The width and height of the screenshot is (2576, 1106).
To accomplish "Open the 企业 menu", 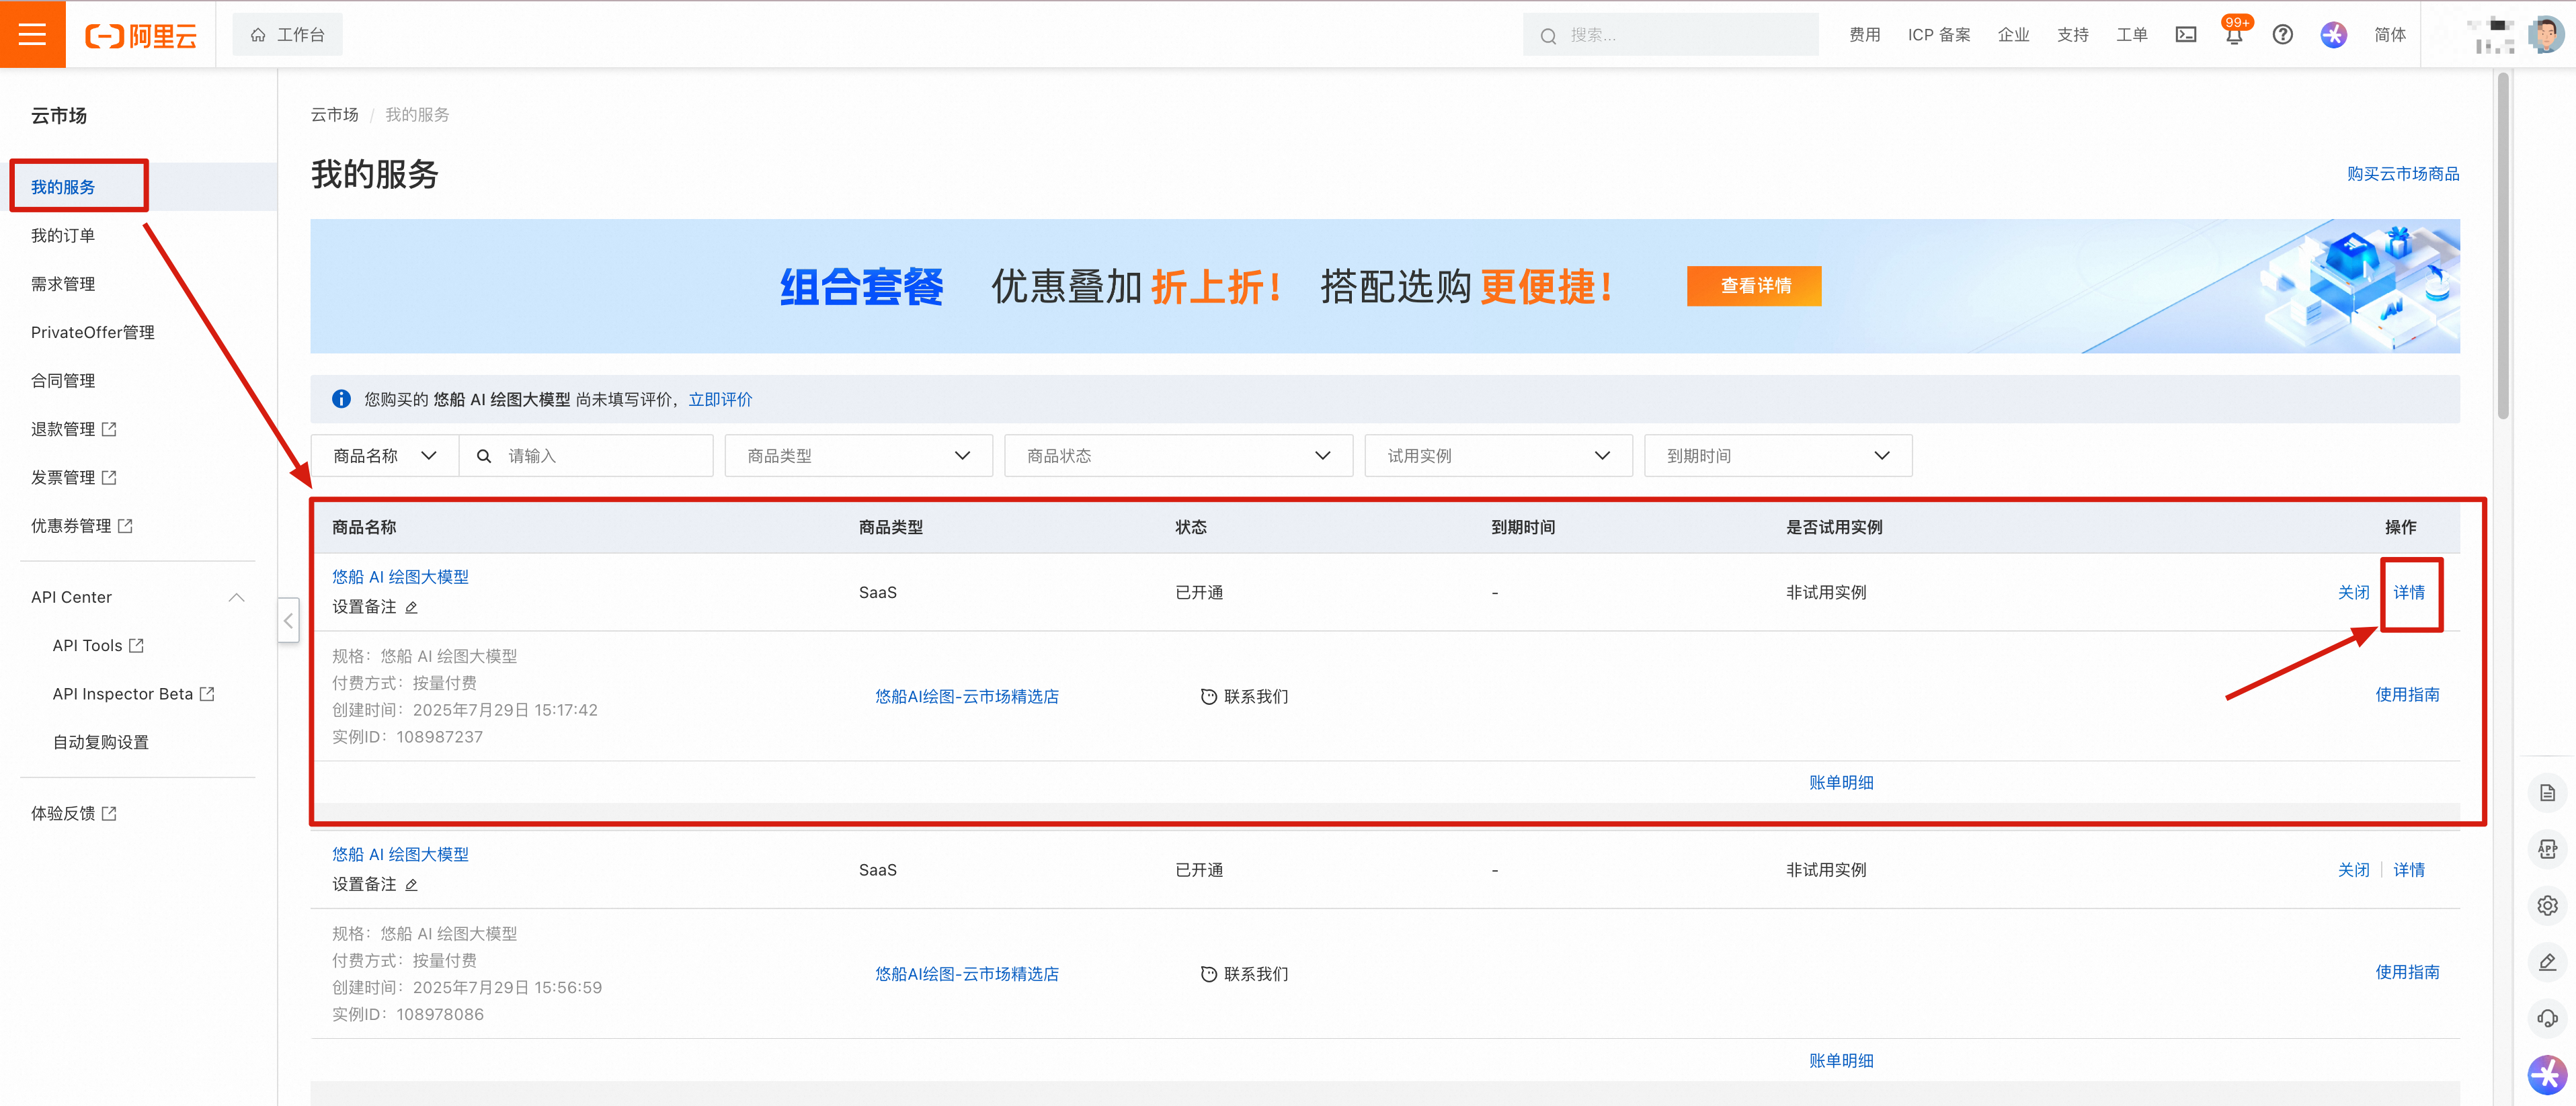I will click(x=2013, y=35).
